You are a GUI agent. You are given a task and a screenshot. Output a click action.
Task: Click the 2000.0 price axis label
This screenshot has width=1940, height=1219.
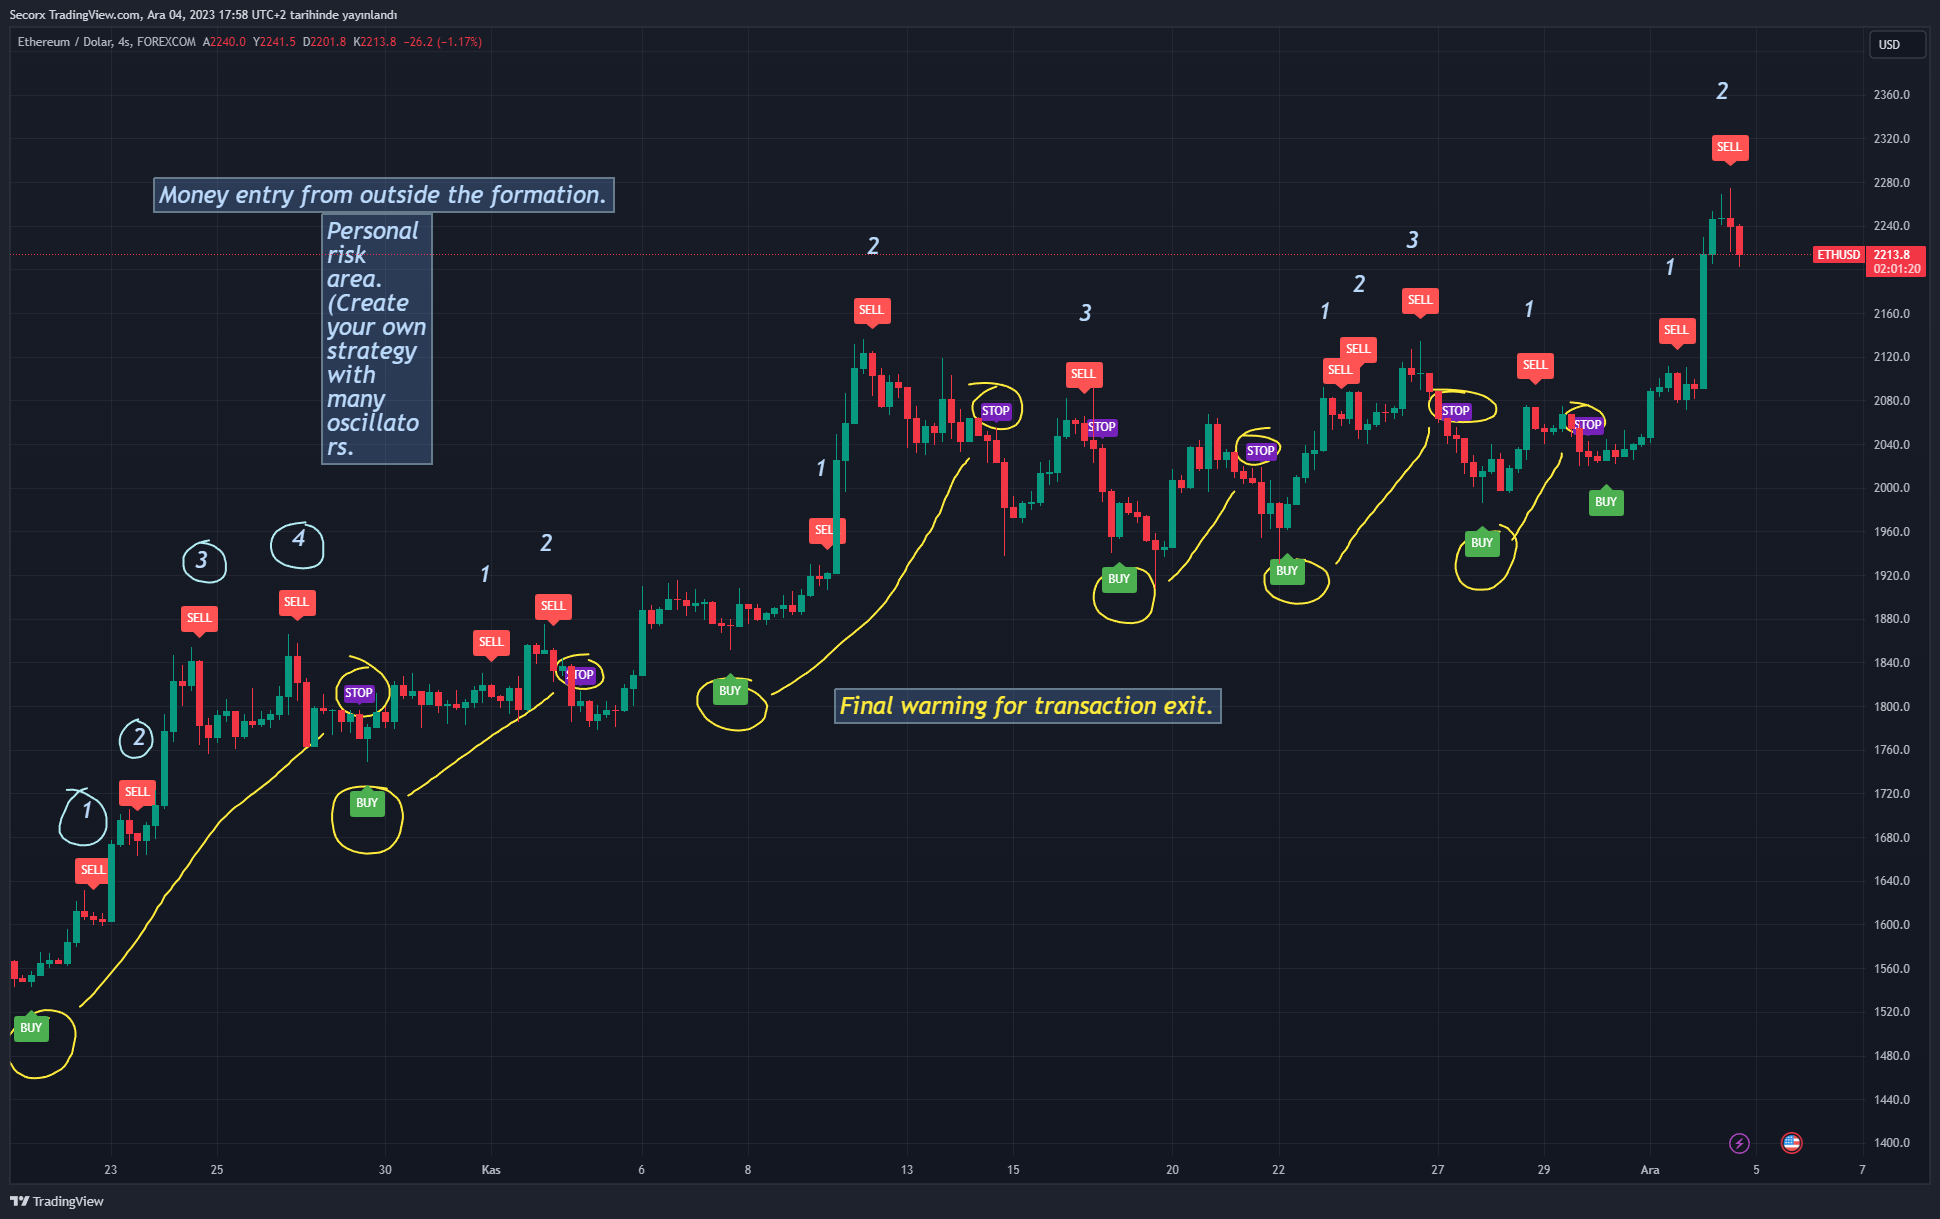1892,488
